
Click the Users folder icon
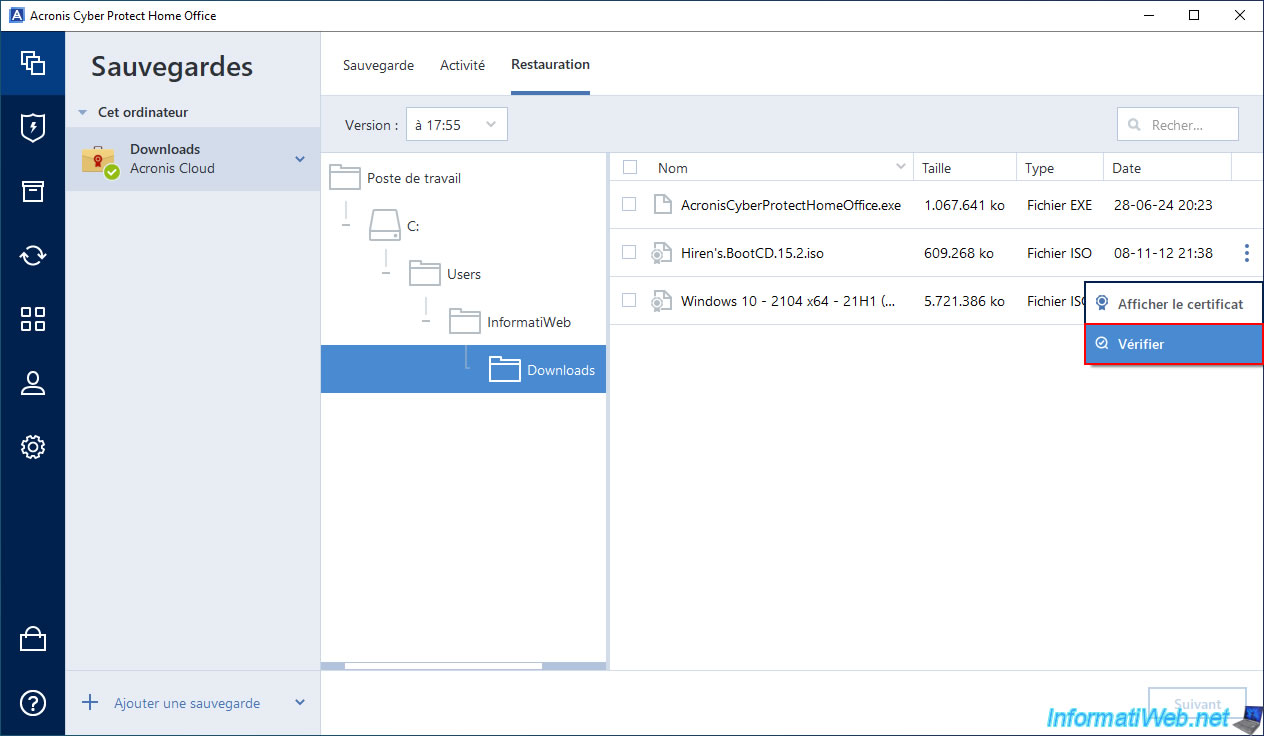425,274
